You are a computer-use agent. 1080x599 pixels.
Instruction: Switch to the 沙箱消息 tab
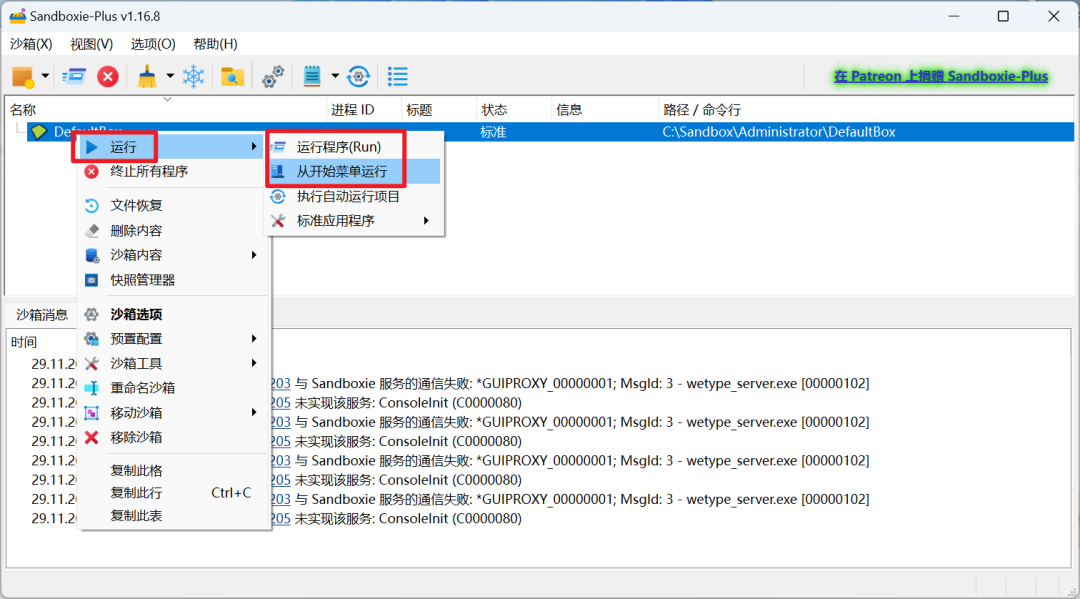[x=42, y=315]
